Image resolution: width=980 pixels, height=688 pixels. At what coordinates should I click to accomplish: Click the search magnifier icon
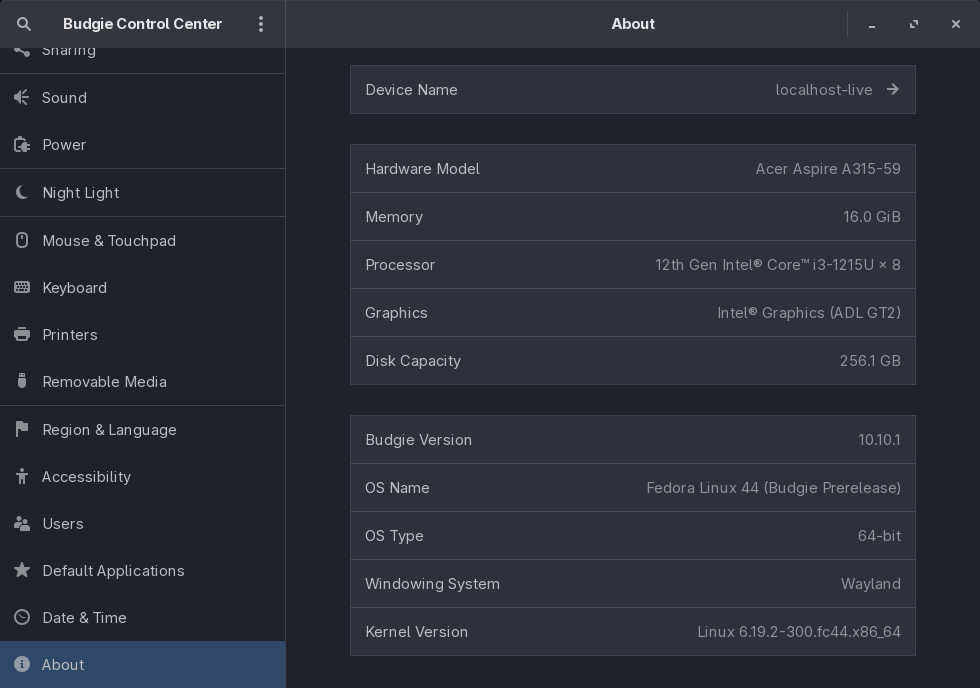pos(24,24)
